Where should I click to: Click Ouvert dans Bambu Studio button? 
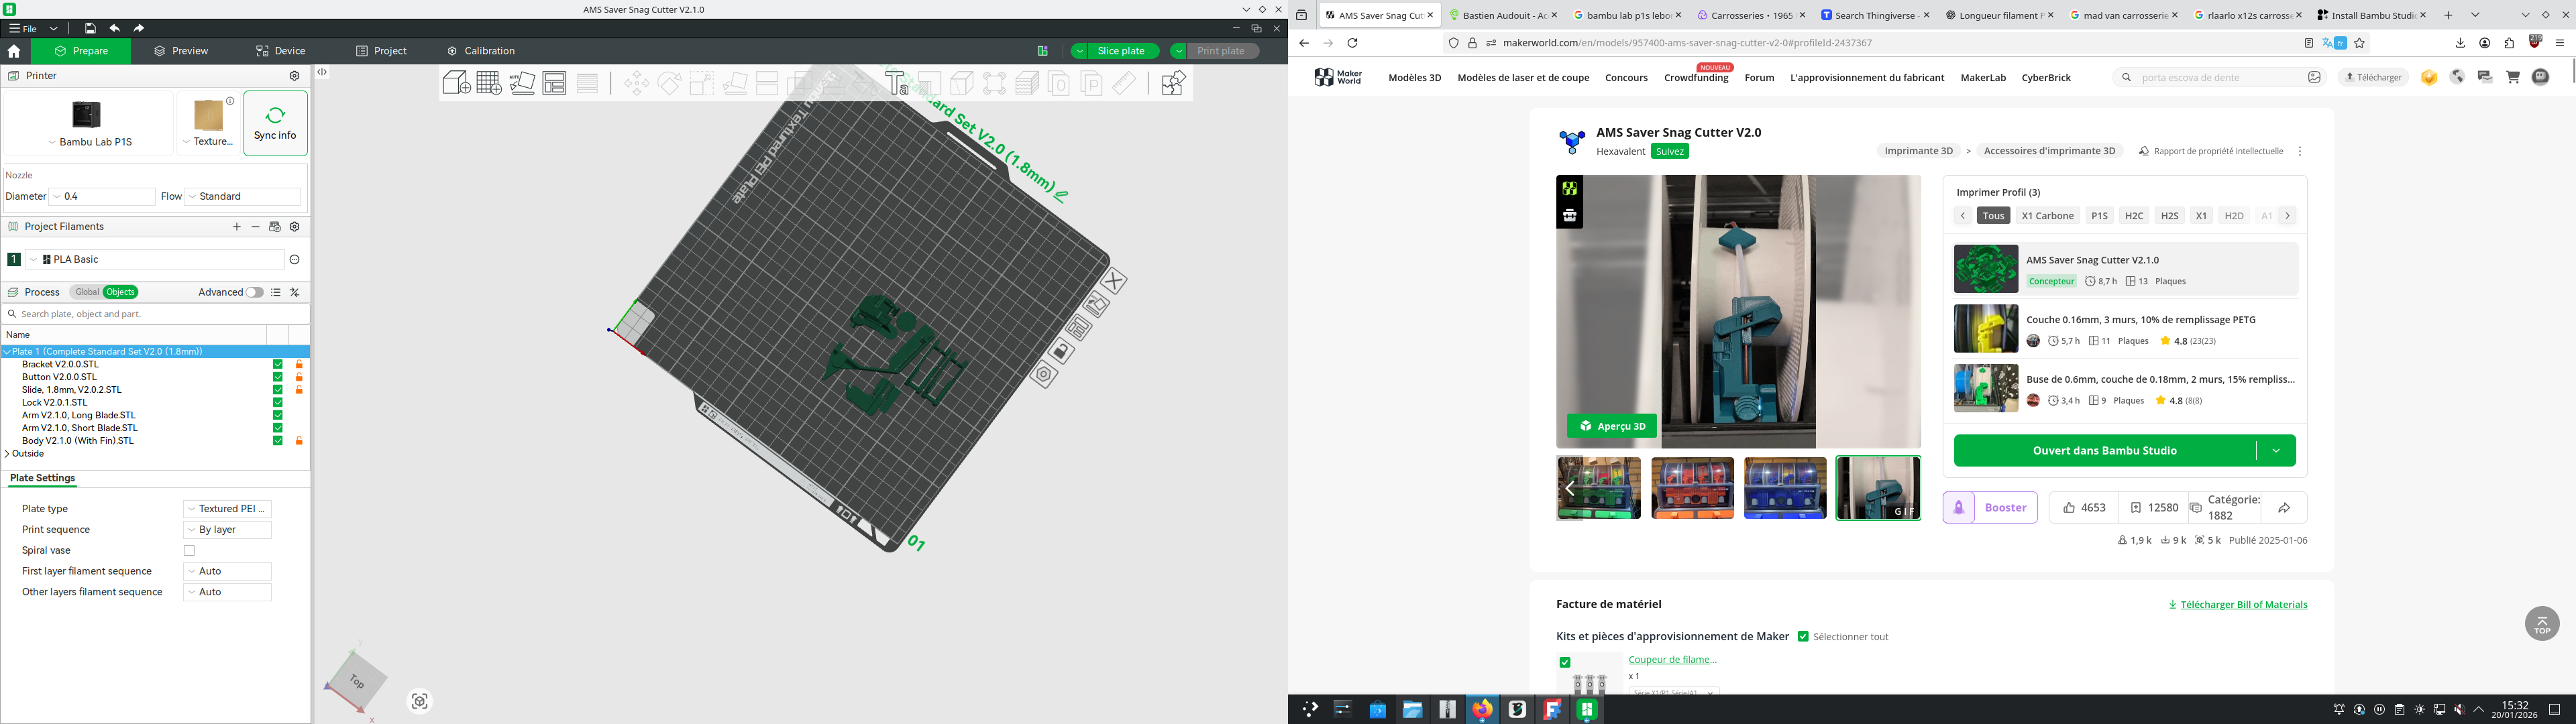click(x=2104, y=451)
